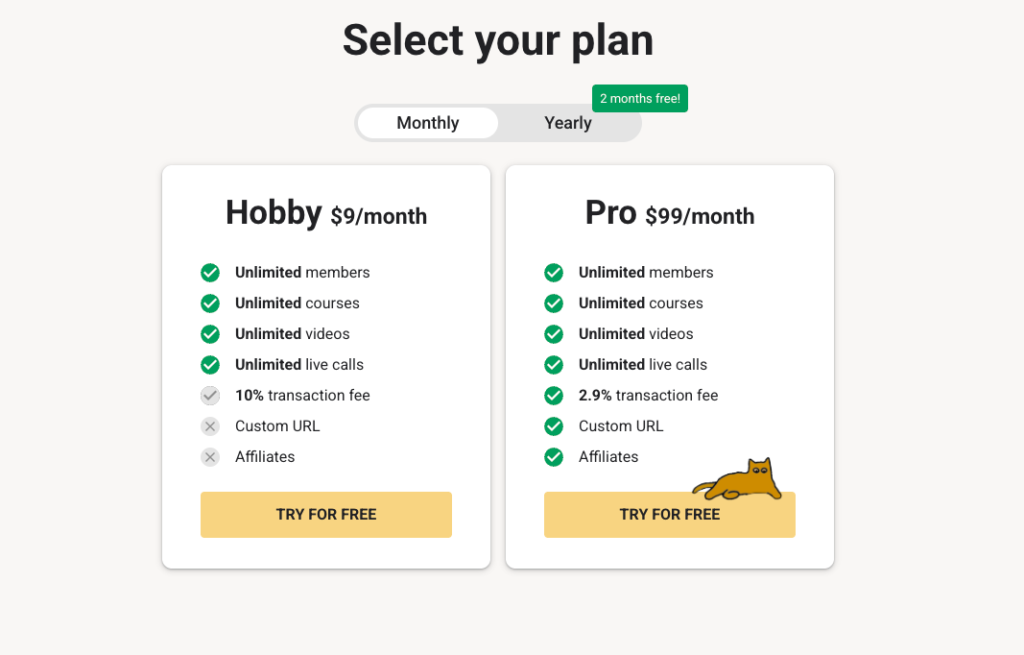The width and height of the screenshot is (1024, 655).
Task: Click the Select your plan title
Action: [498, 40]
